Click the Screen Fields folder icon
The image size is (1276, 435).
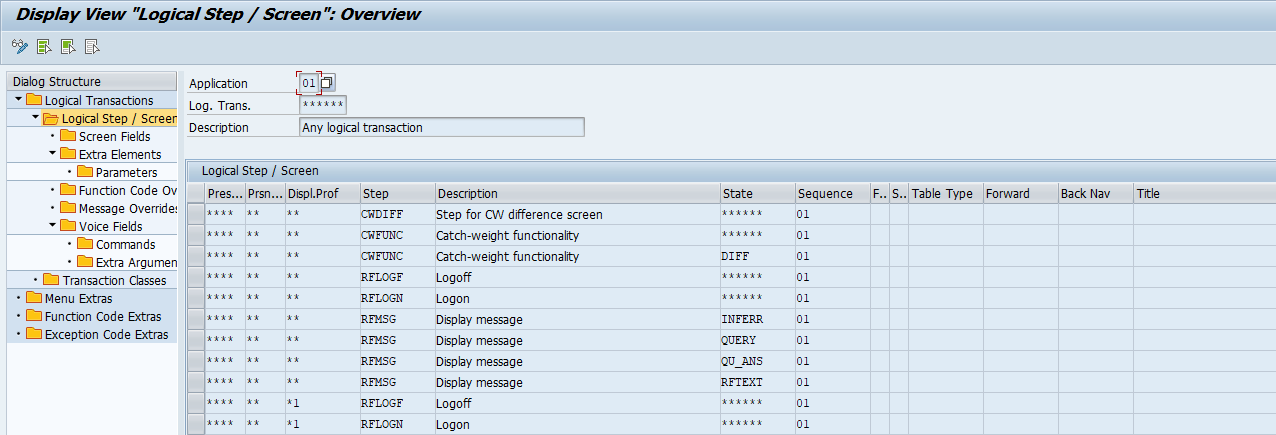click(68, 136)
